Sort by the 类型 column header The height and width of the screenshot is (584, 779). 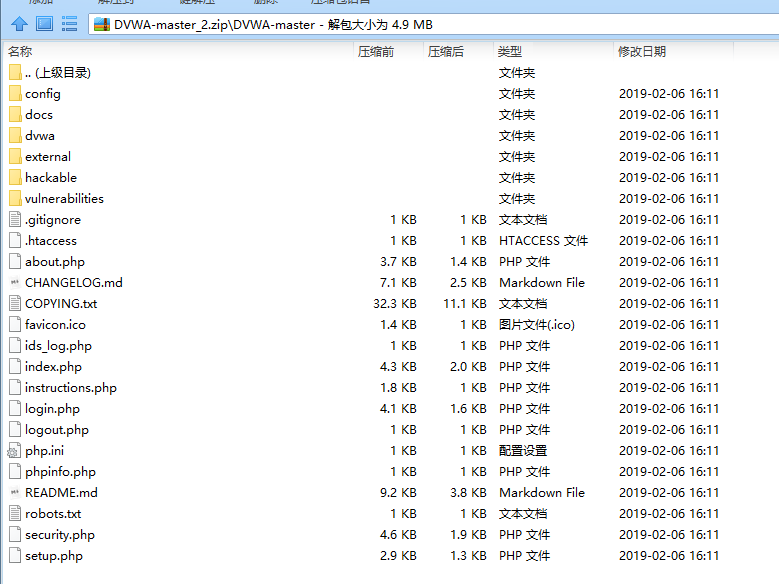[510, 51]
